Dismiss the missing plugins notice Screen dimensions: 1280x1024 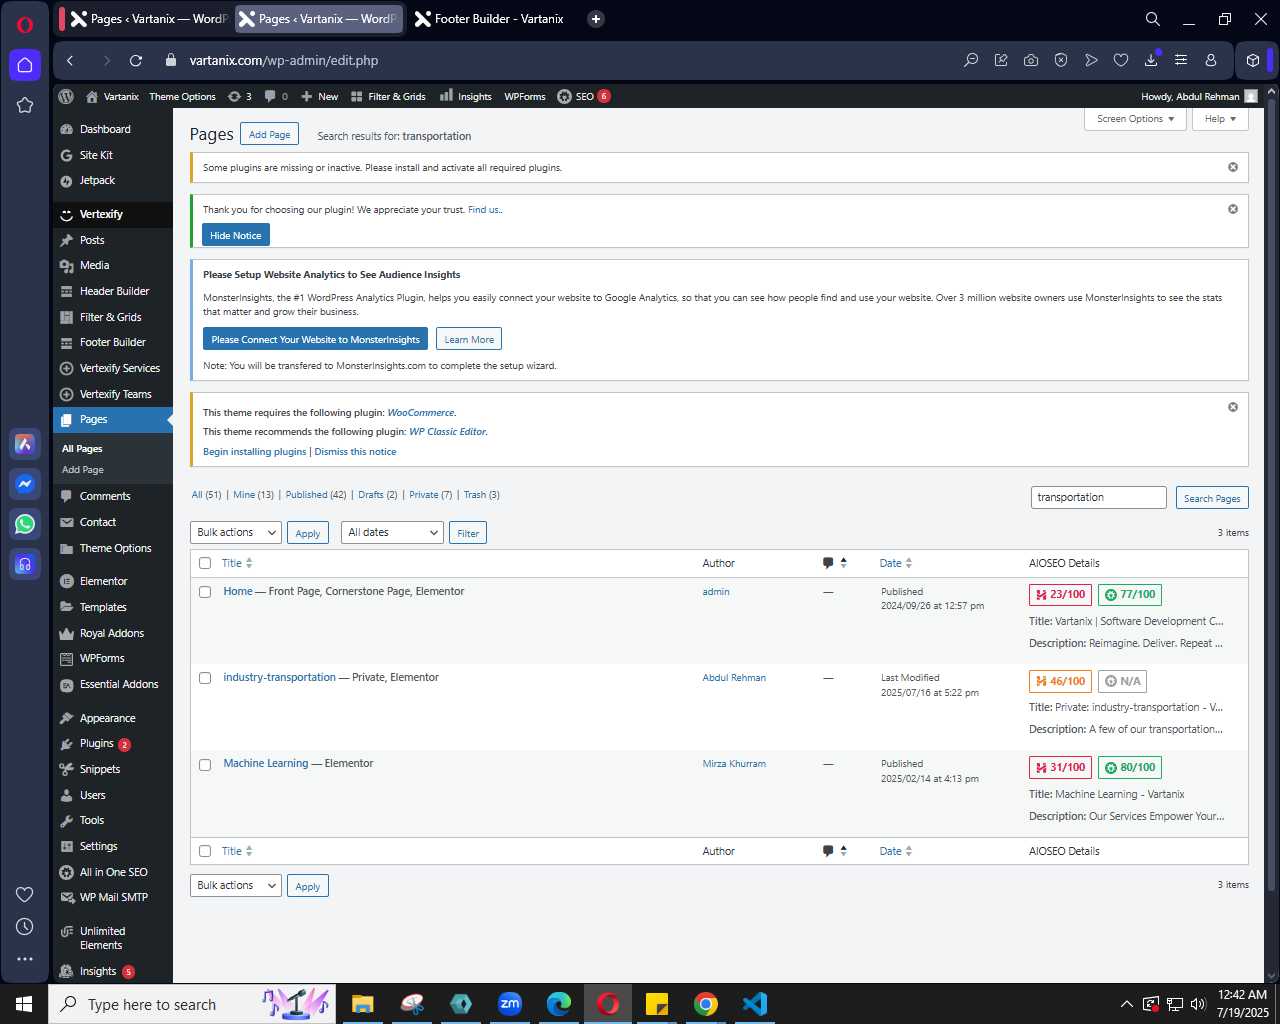1233,167
